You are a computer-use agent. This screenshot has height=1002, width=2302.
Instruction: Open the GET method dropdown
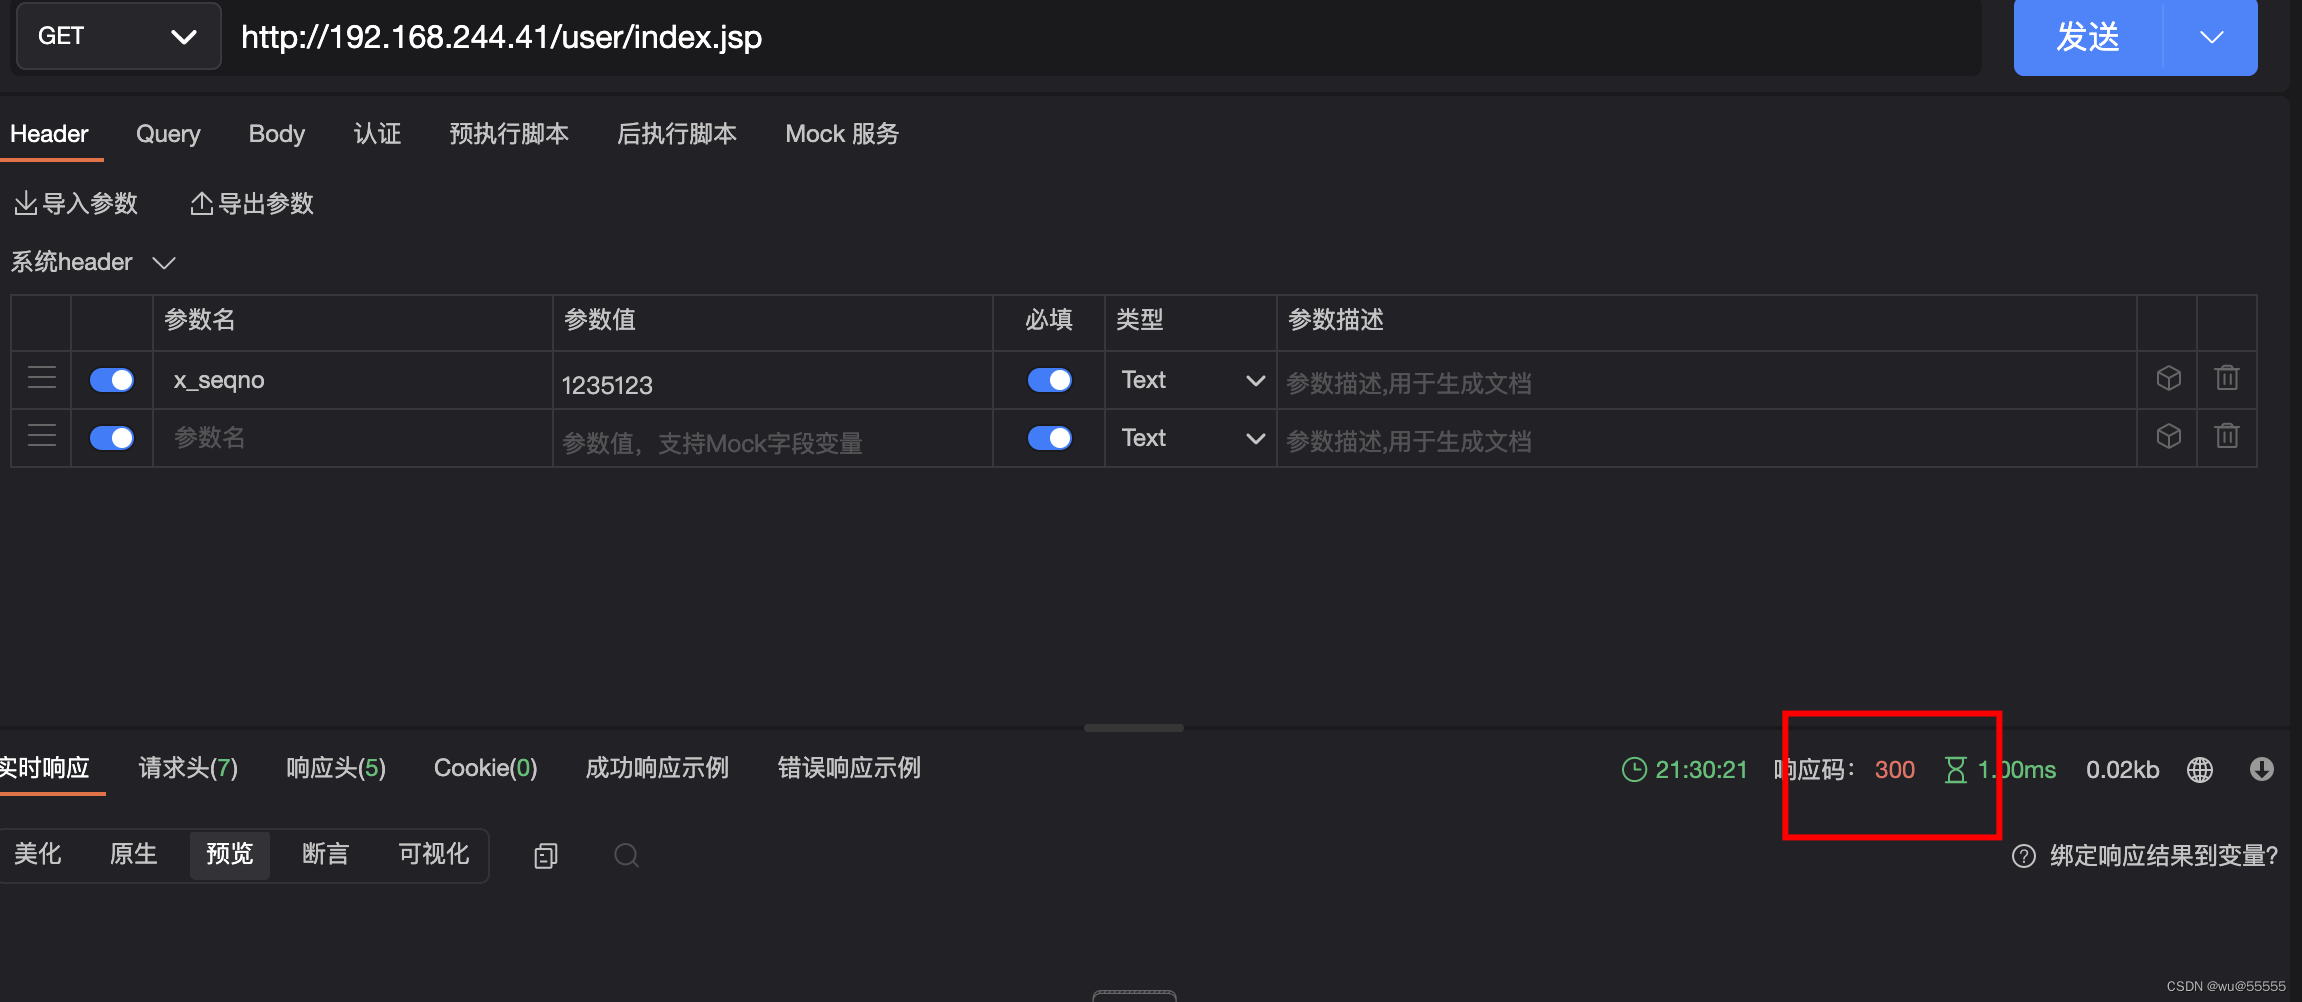pos(118,36)
